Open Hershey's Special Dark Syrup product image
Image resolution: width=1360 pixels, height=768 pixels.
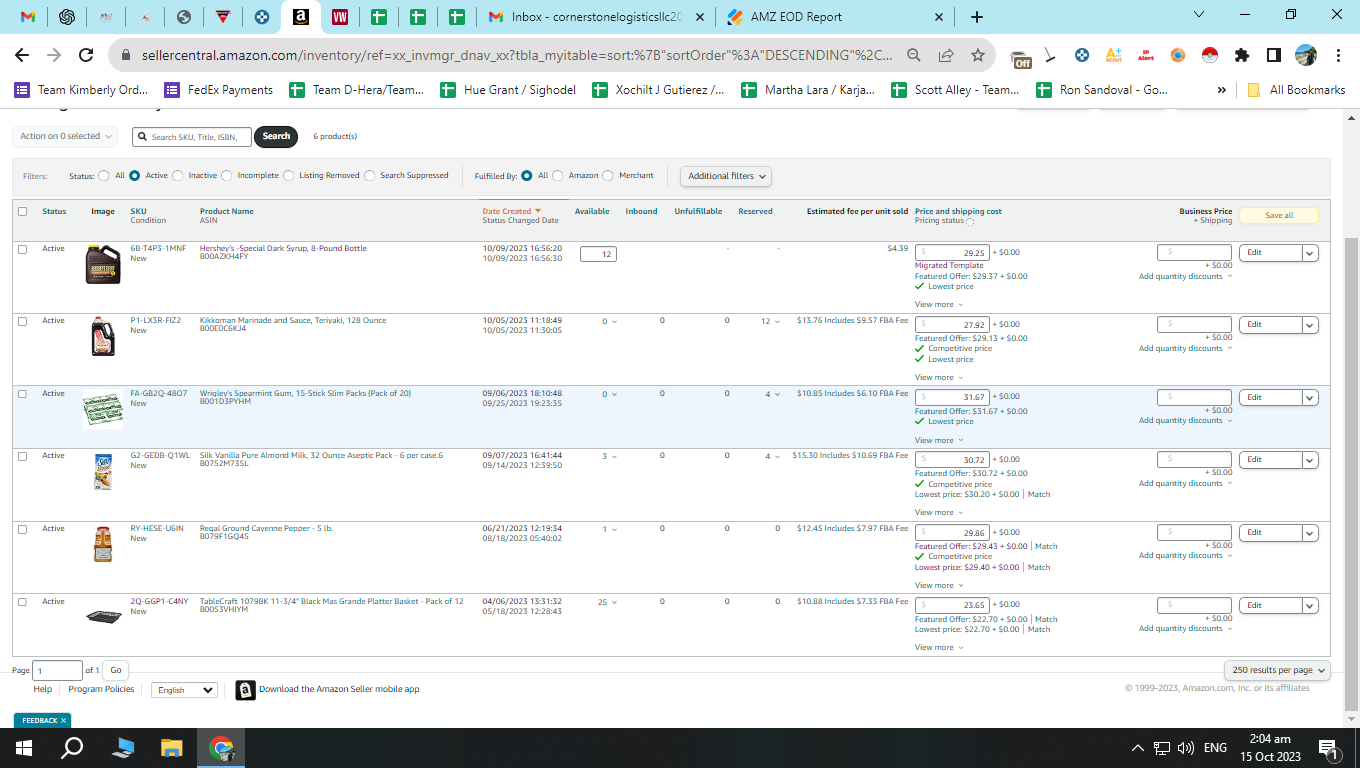[103, 265]
